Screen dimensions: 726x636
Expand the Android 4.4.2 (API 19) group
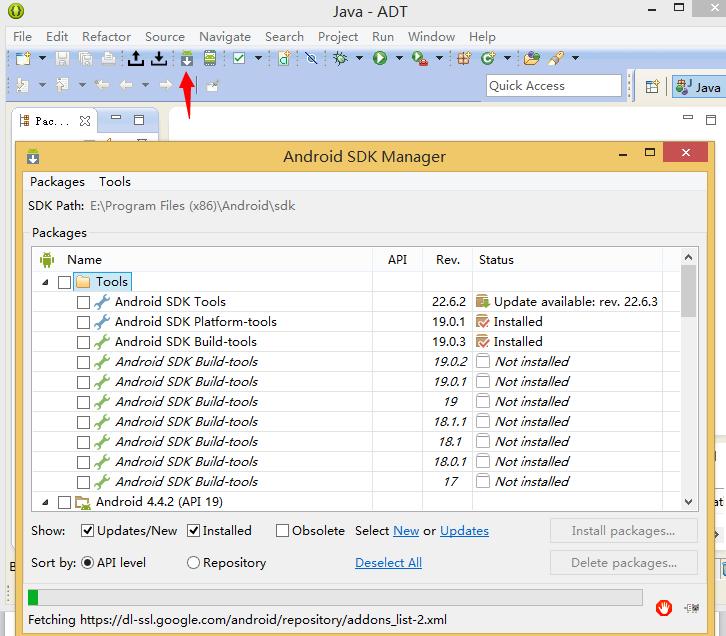tap(45, 502)
